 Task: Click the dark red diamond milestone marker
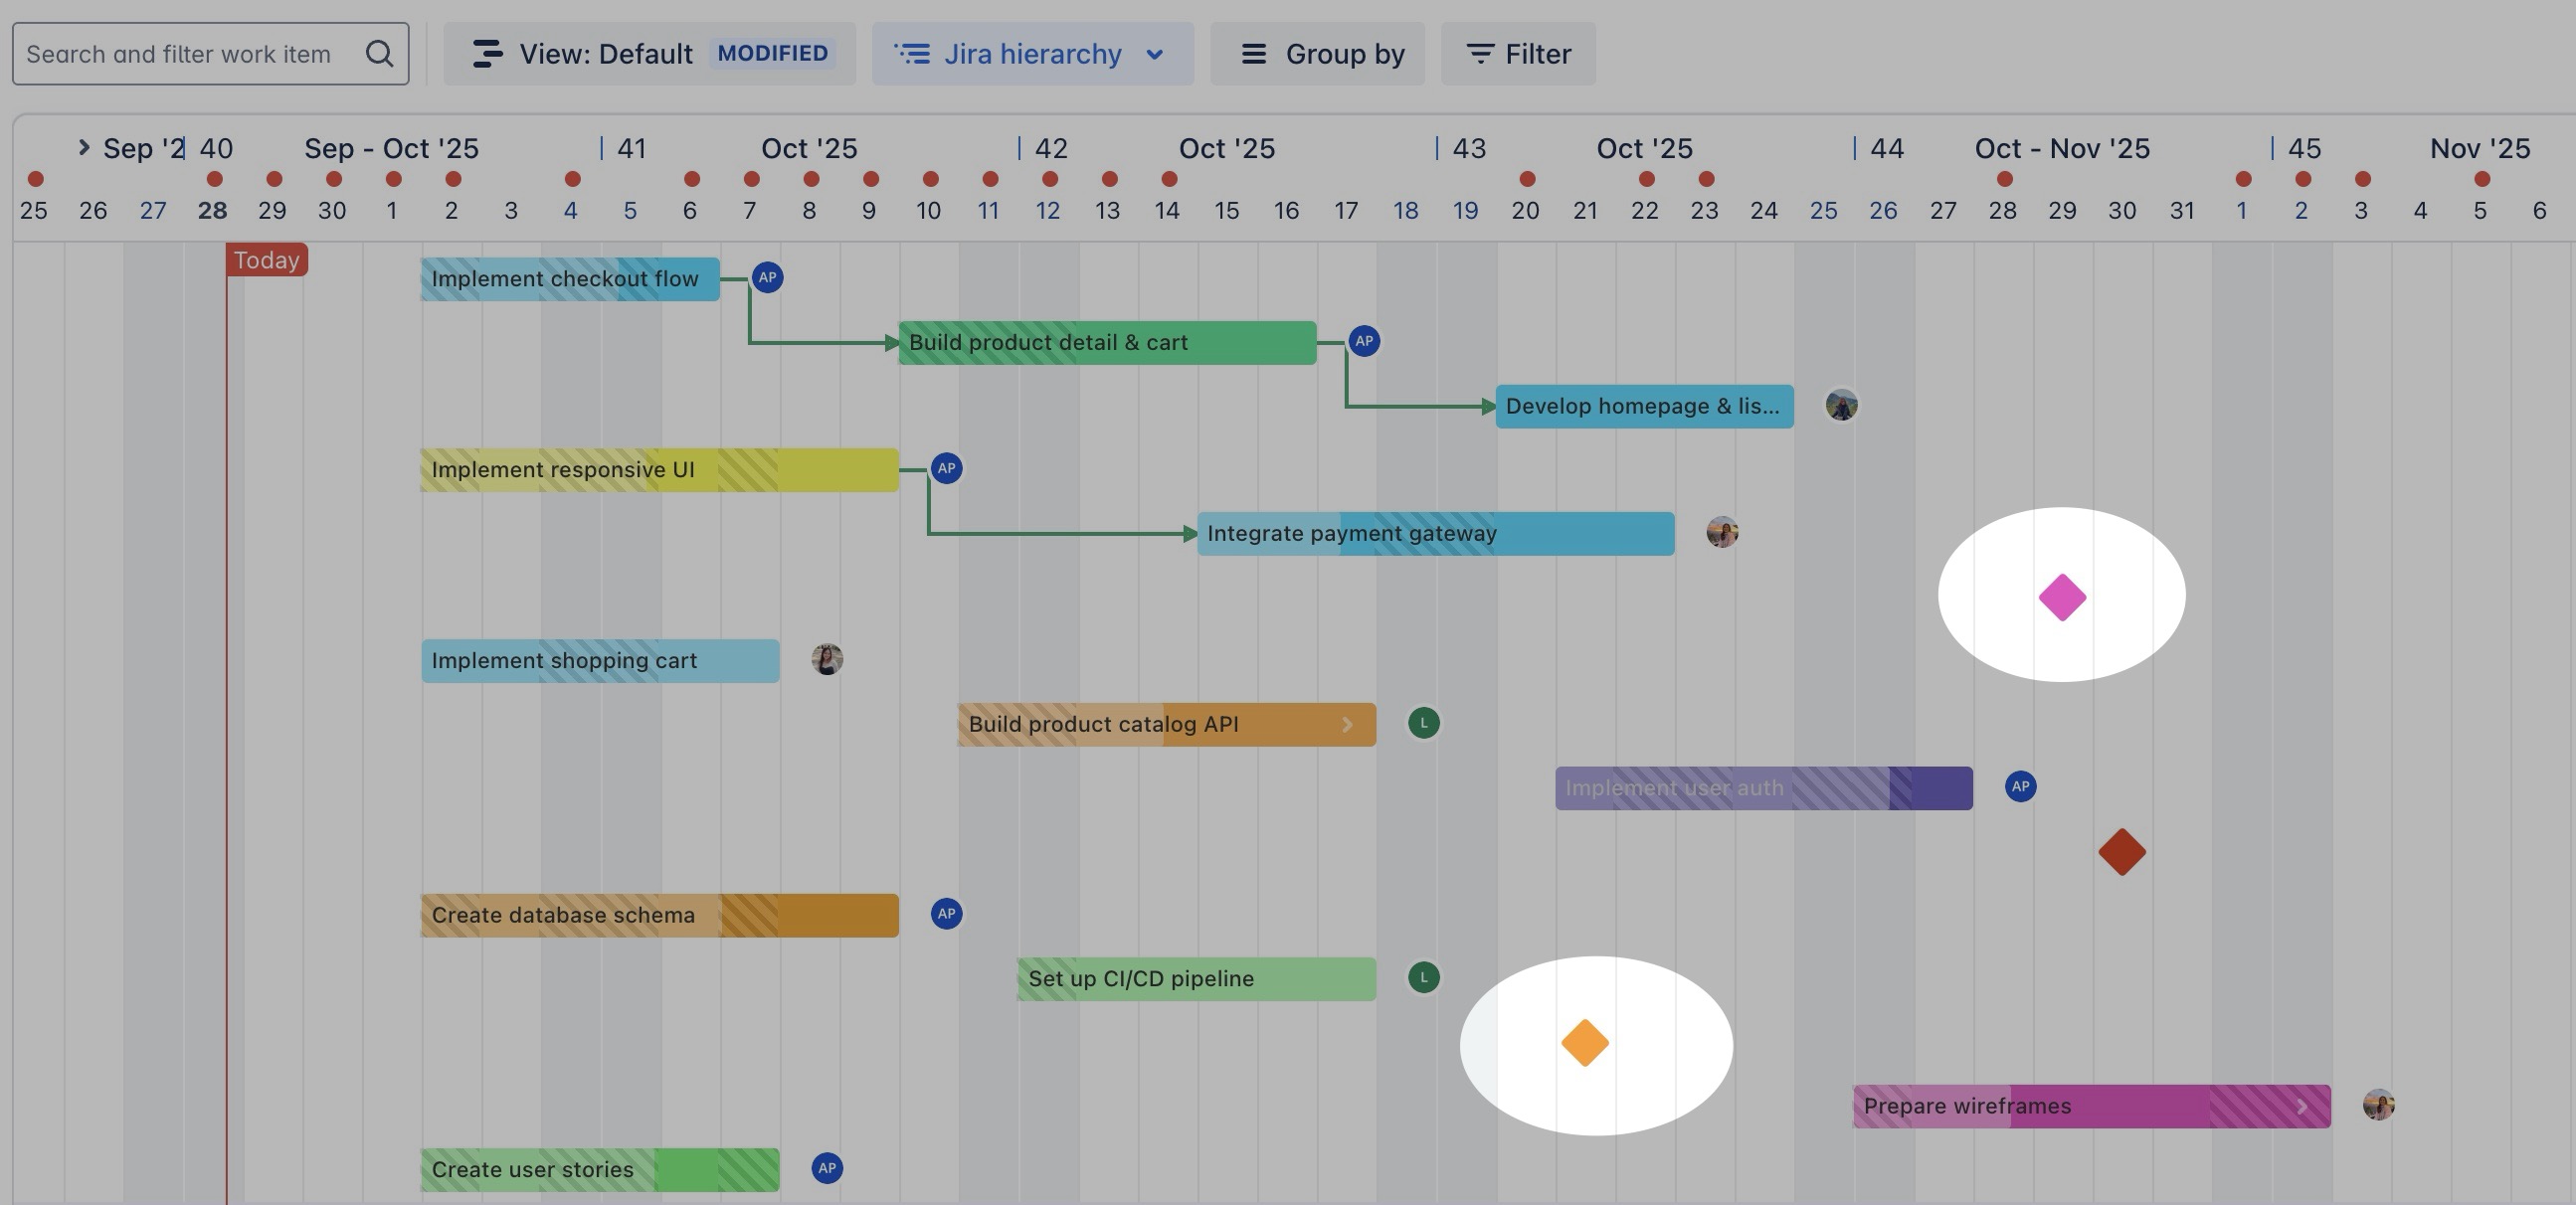pyautogui.click(x=2122, y=852)
